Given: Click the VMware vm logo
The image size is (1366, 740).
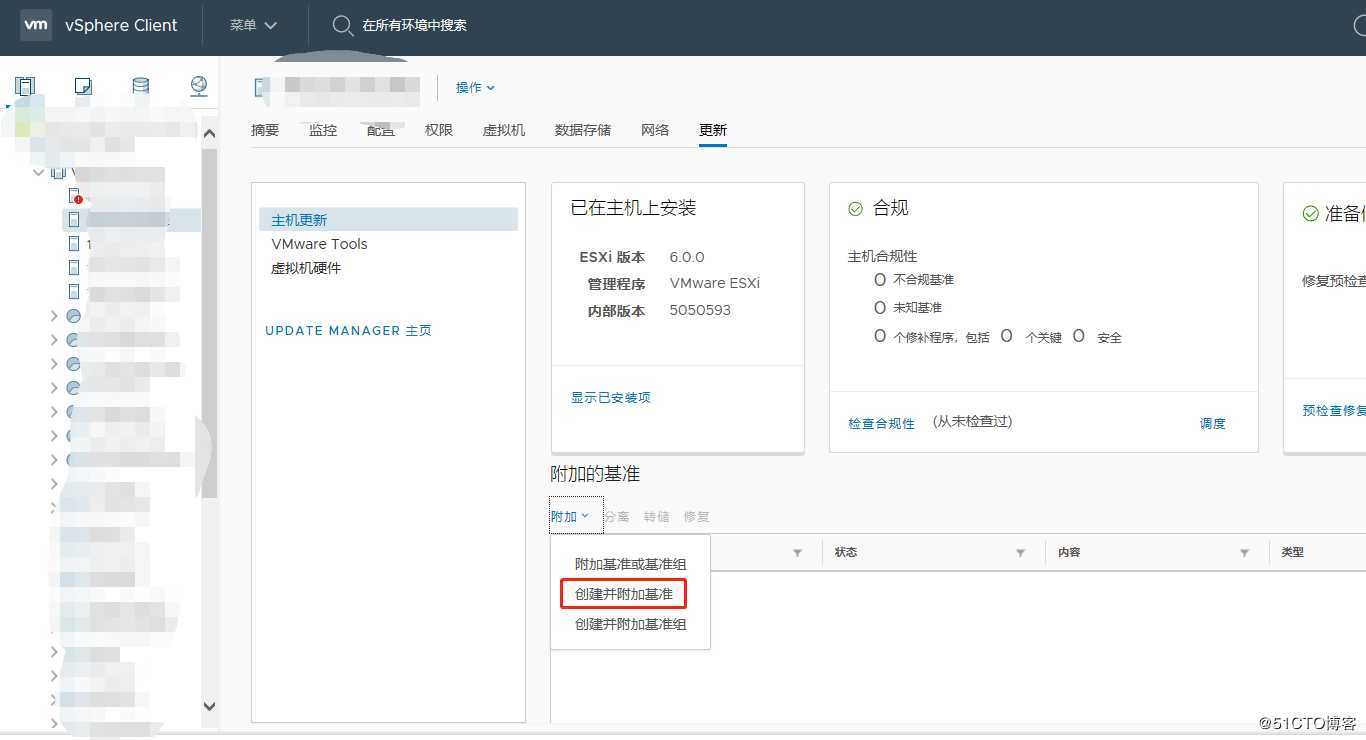Looking at the screenshot, I should pyautogui.click(x=36, y=25).
